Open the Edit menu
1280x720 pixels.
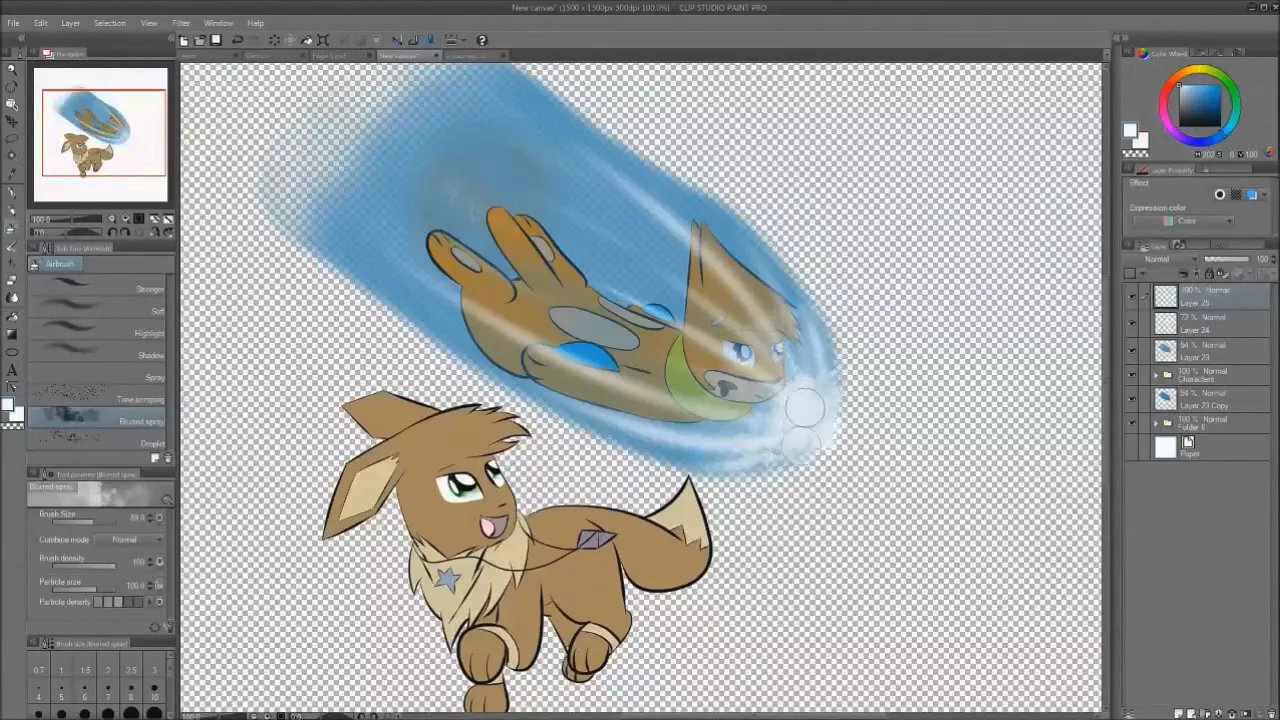[41, 23]
